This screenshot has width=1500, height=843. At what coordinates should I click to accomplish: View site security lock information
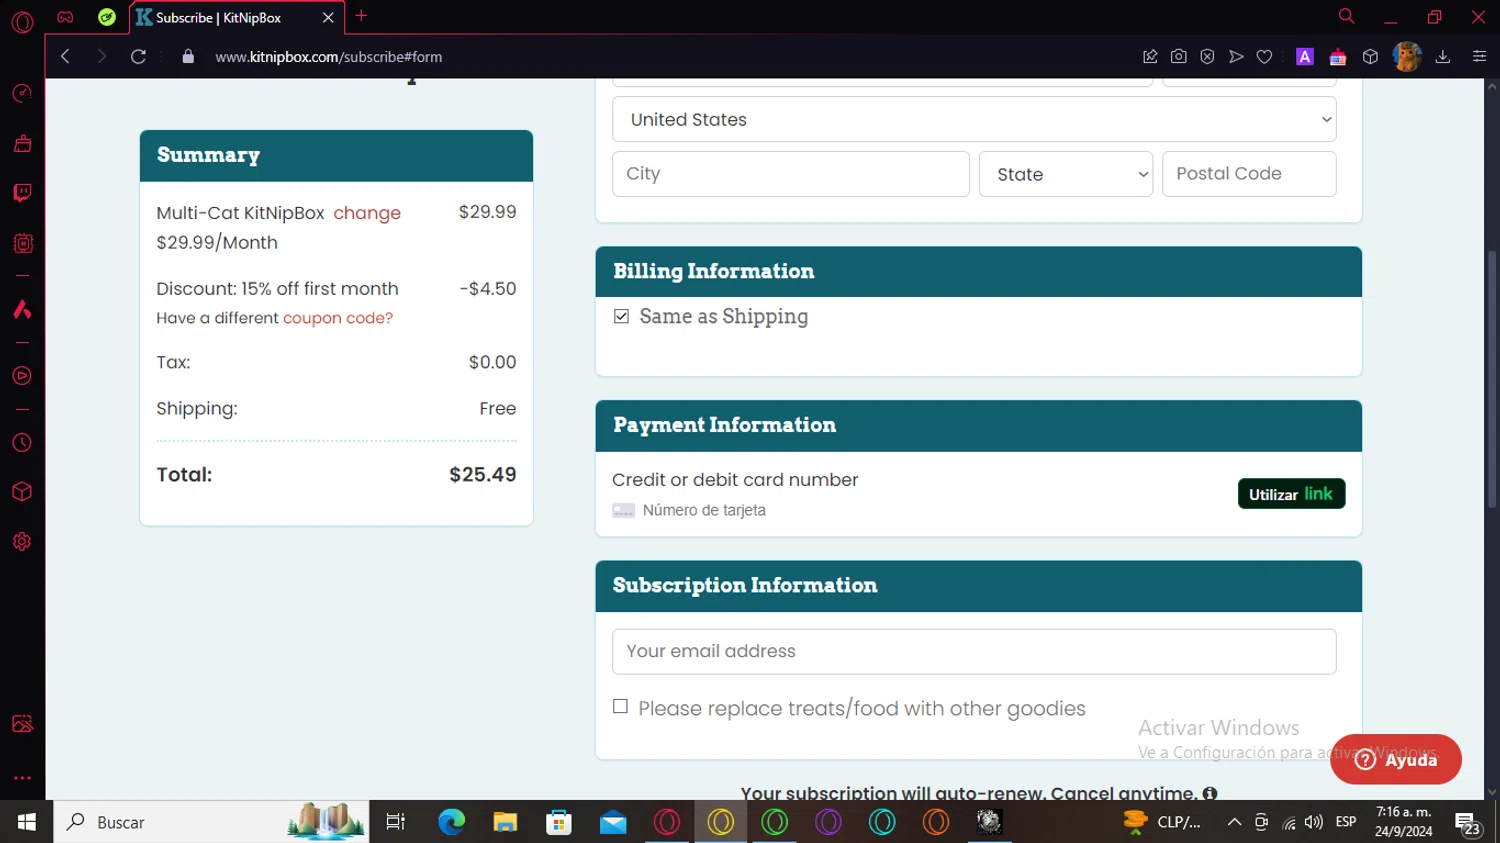click(188, 57)
